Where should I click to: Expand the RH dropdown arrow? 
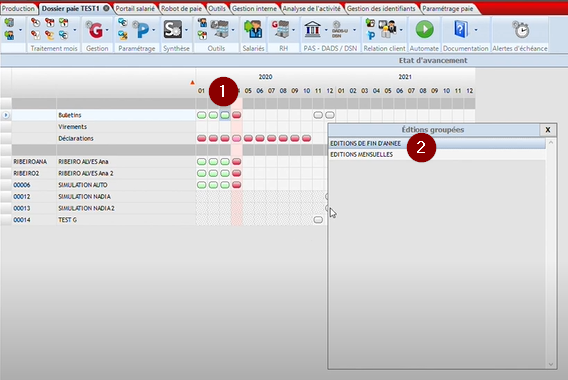click(x=294, y=30)
